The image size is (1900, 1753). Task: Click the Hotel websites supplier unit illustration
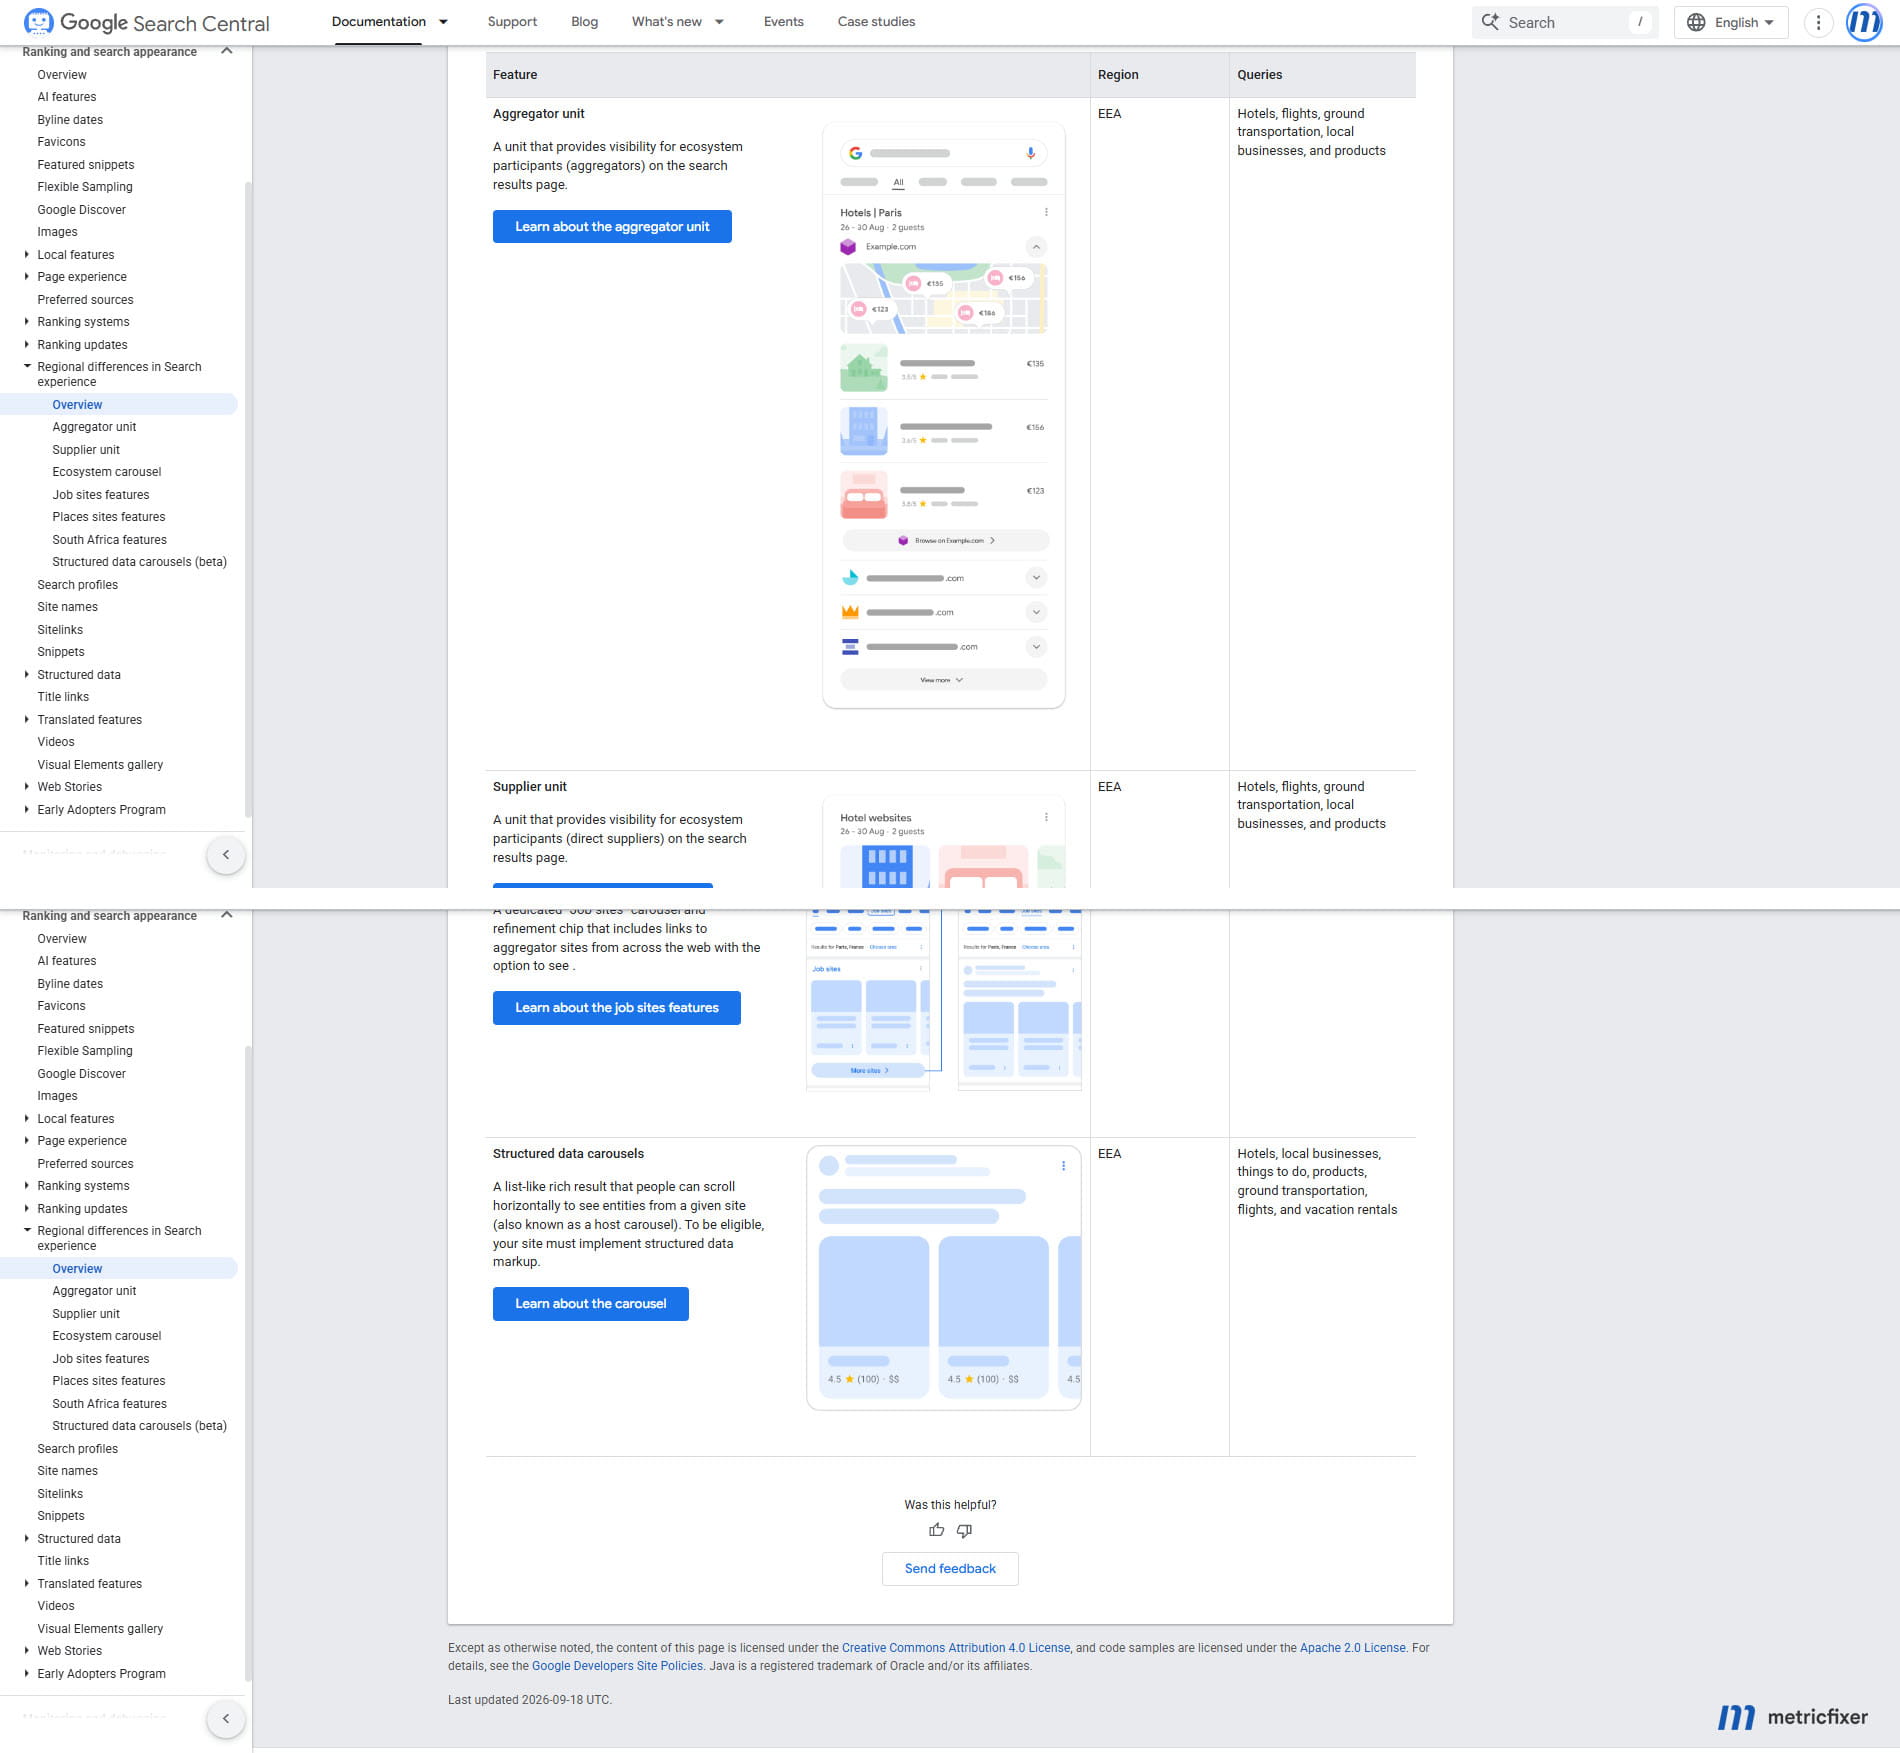point(943,842)
